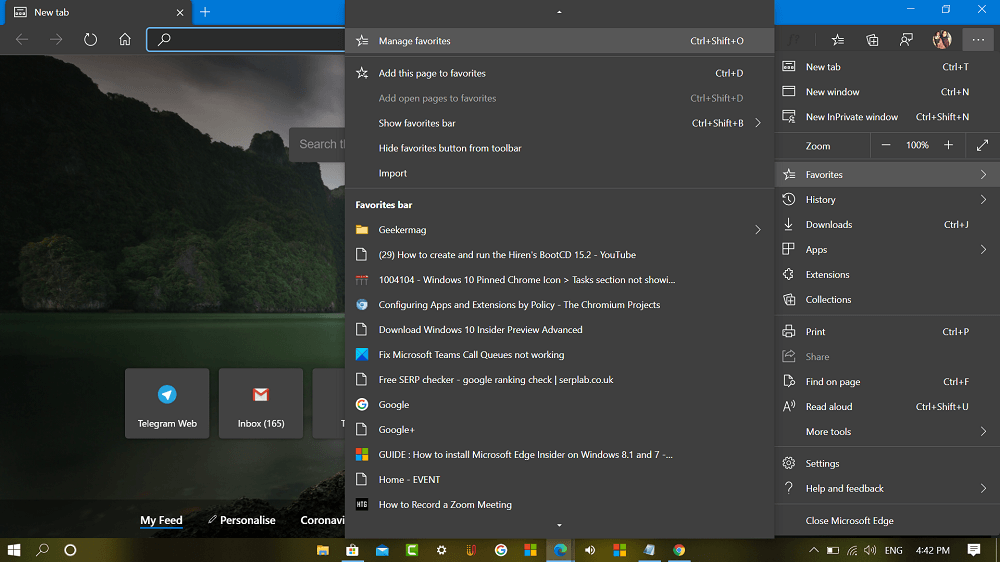Viewport: 1000px width, 562px height.
Task: Select Close Microsoft Edge
Action: [887, 521]
